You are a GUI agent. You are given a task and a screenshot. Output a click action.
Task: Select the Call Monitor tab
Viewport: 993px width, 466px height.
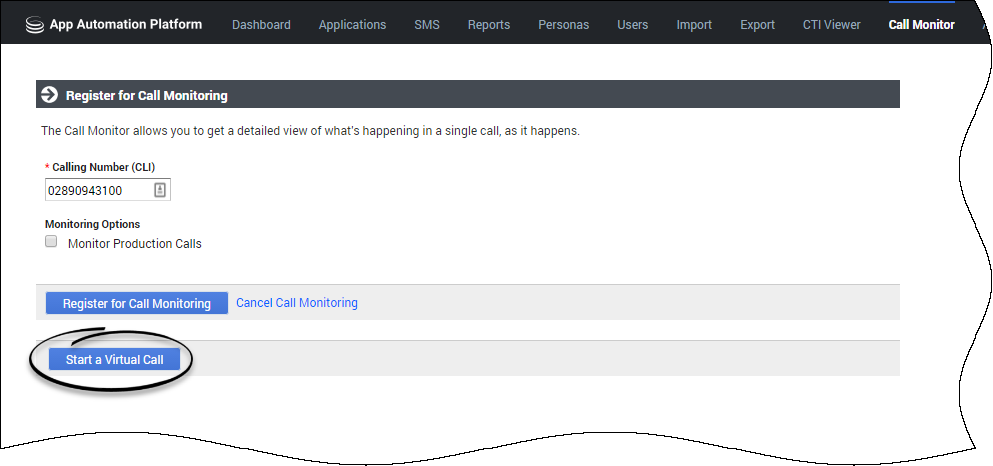click(921, 25)
